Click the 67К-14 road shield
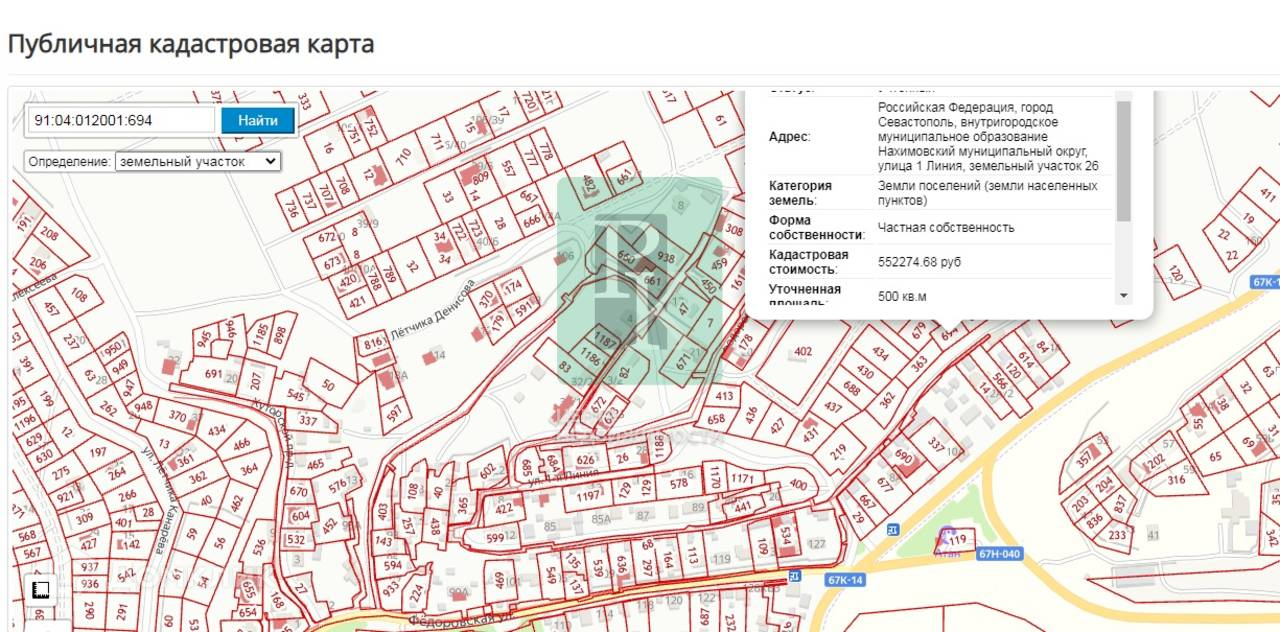The width and height of the screenshot is (1280, 632). (845, 579)
